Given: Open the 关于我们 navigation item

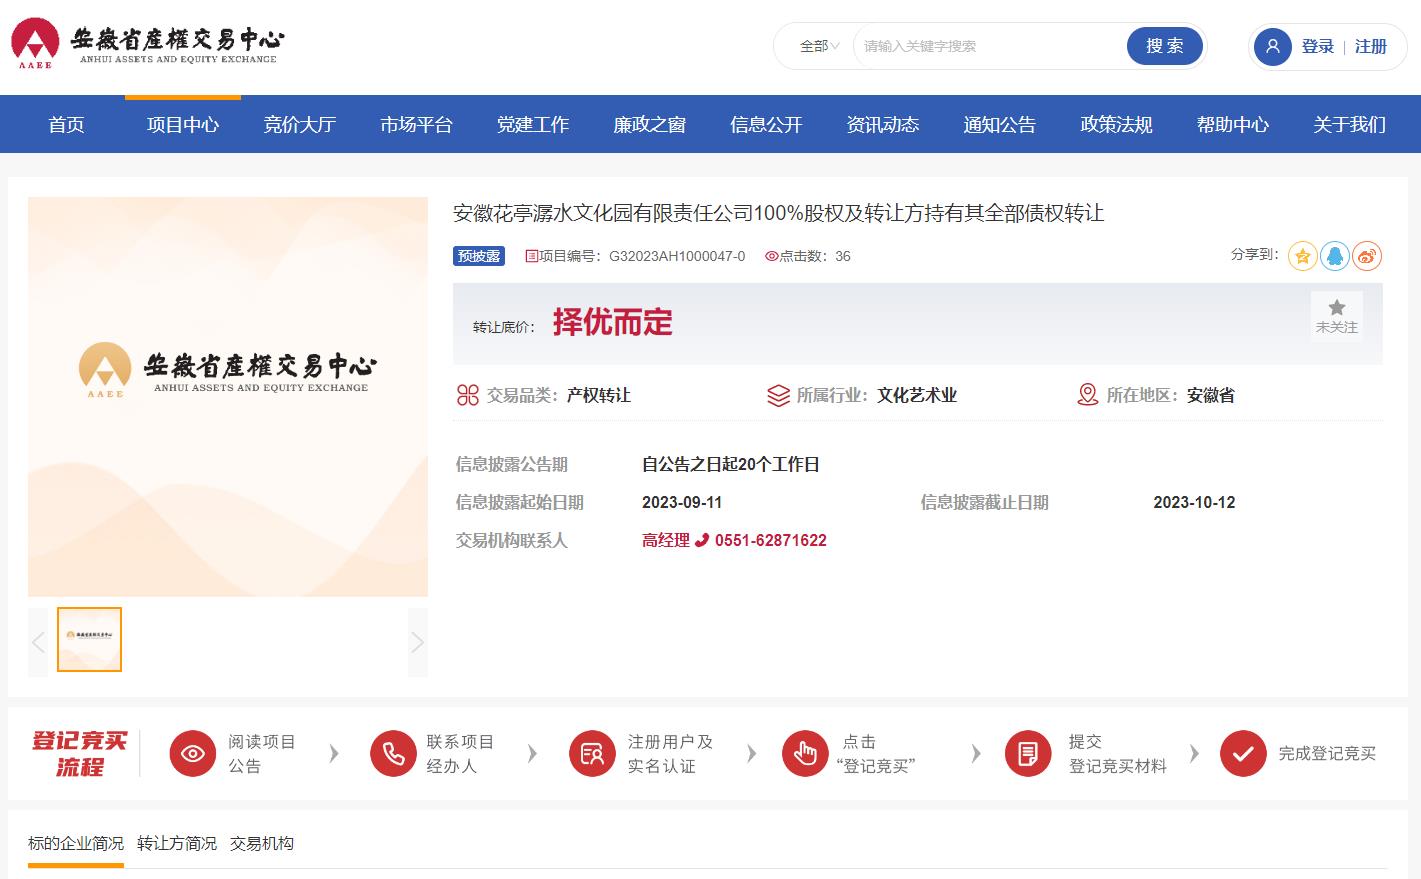Looking at the screenshot, I should point(1349,125).
